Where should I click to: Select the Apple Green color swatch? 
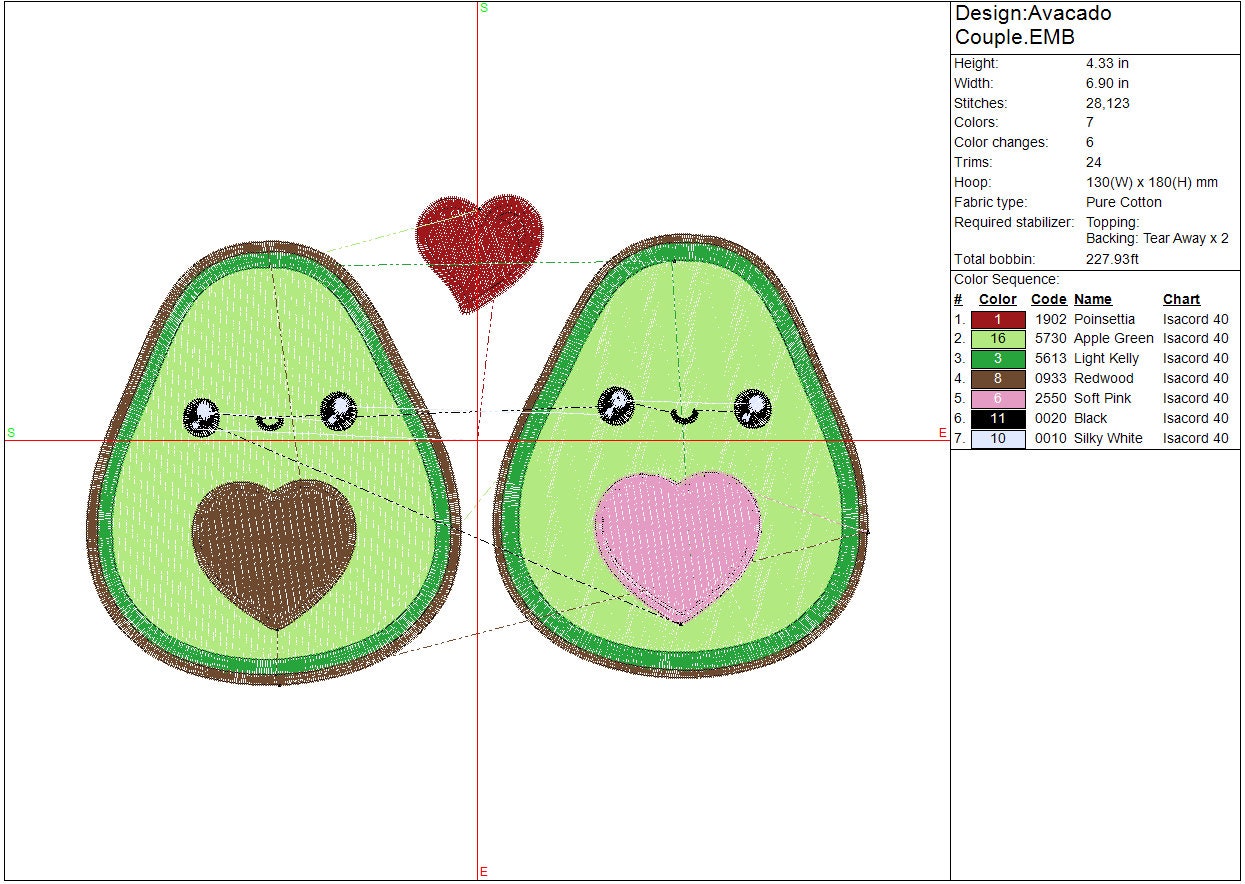click(998, 339)
